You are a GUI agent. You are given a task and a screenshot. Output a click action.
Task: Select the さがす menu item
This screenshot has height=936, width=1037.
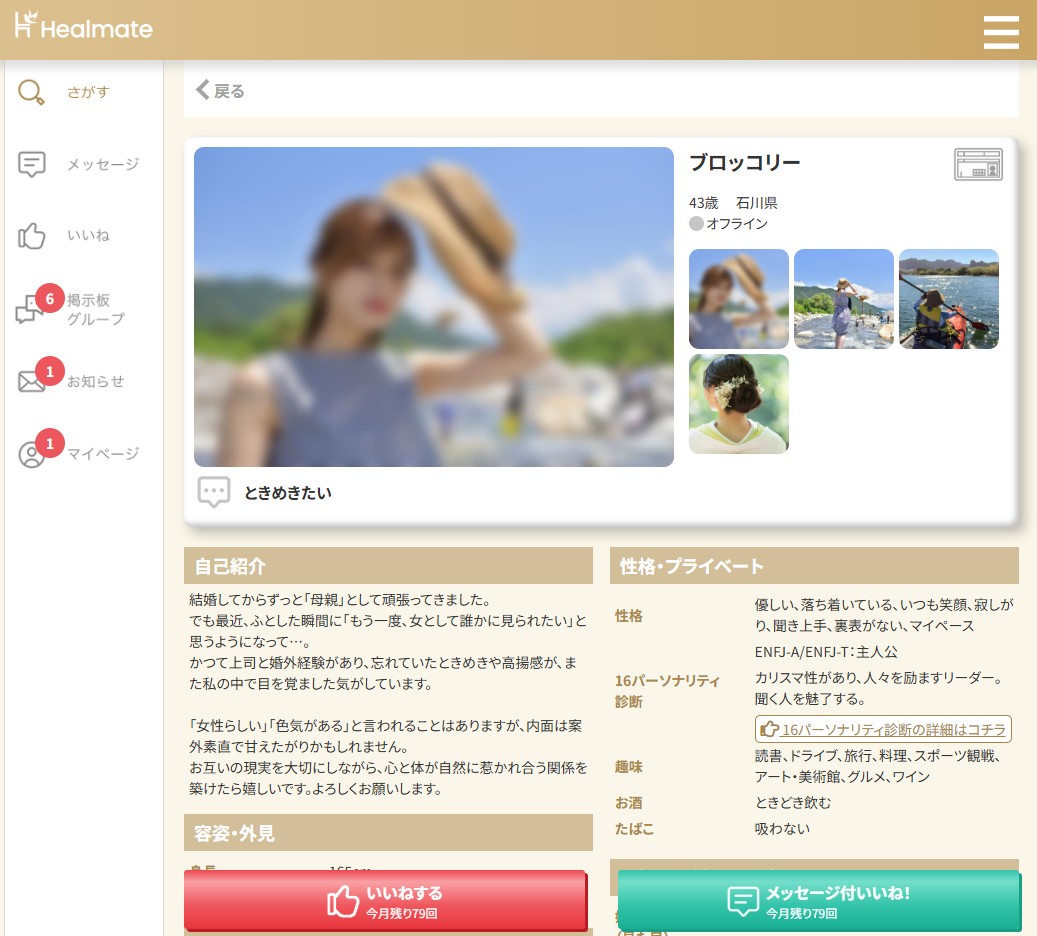point(88,92)
